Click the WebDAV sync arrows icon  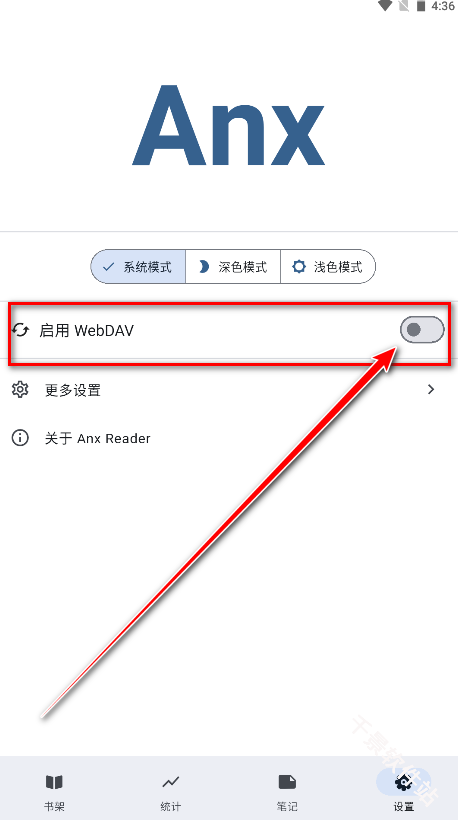click(20, 331)
